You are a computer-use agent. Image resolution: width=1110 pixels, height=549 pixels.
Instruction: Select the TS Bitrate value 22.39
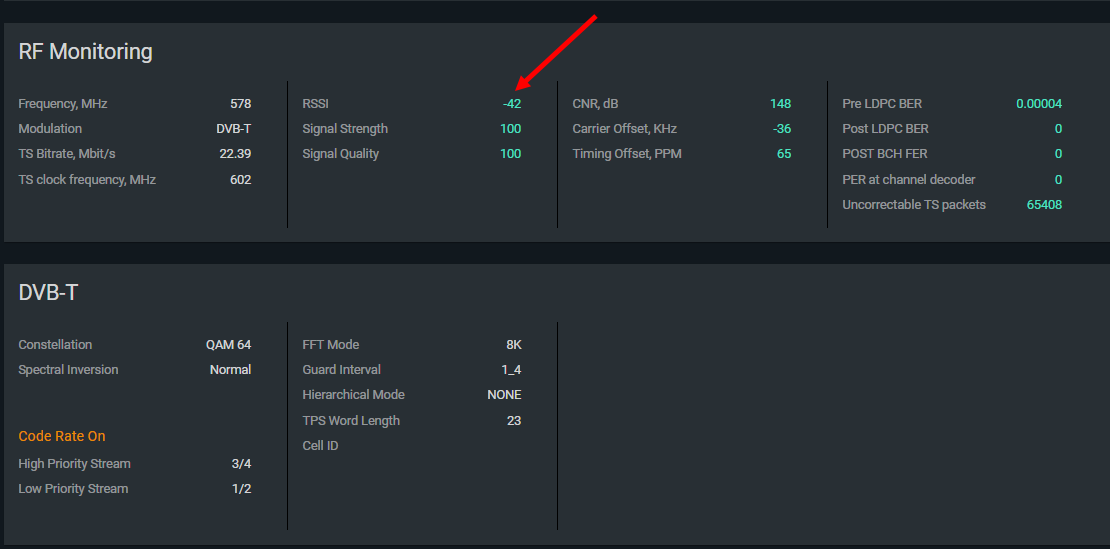click(235, 154)
